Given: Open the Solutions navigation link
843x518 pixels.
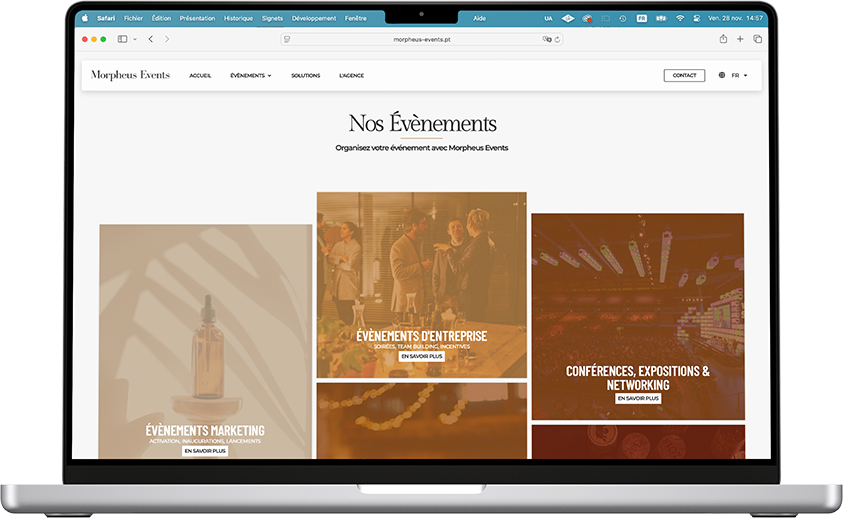Looking at the screenshot, I should [x=305, y=75].
